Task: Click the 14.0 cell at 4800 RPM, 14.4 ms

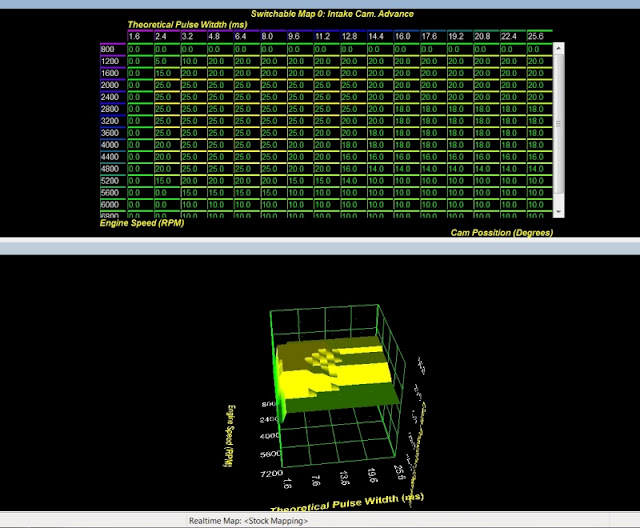Action: (380, 169)
